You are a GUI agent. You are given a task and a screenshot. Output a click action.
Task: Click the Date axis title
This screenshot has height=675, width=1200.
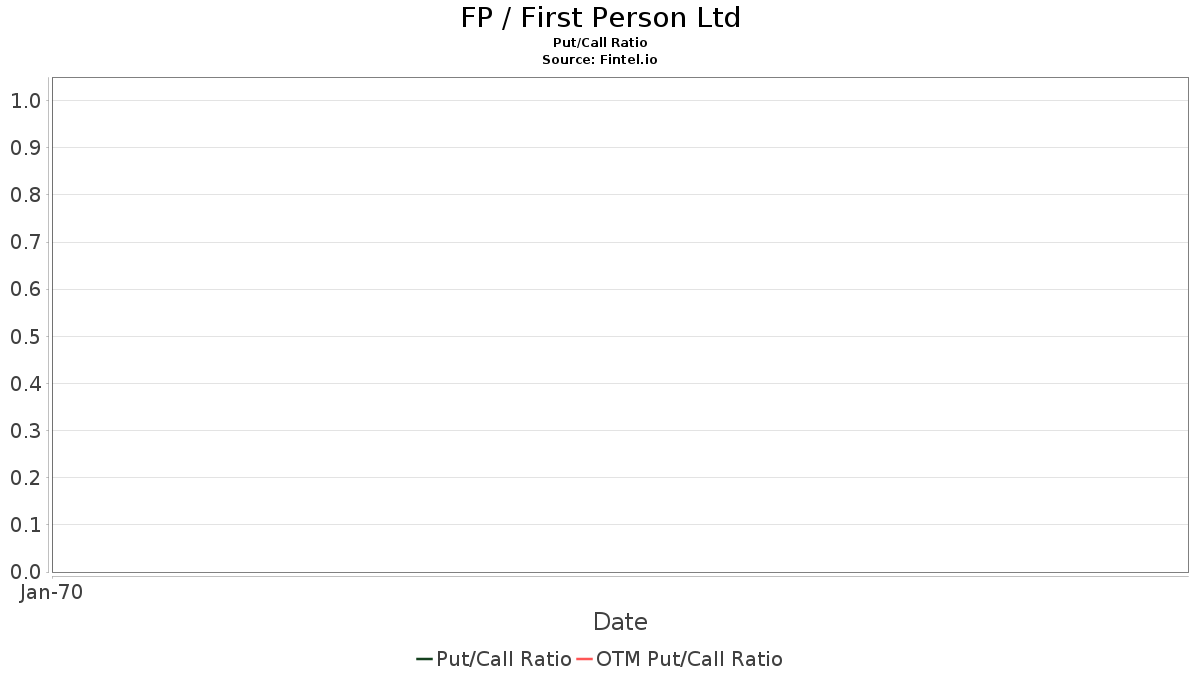pos(620,622)
